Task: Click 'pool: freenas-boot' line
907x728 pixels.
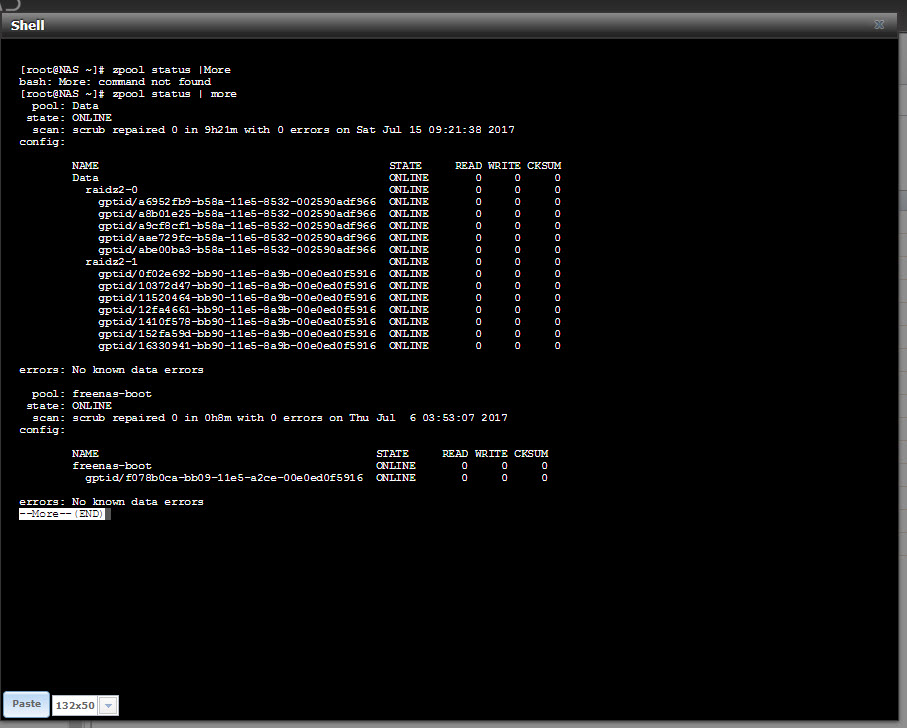Action: coord(91,394)
